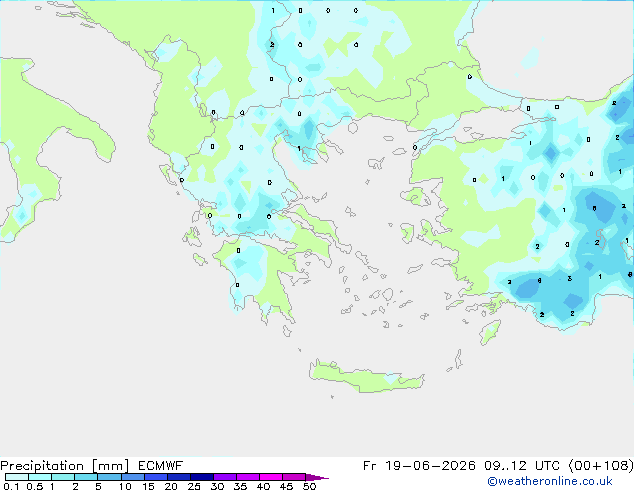634x490 pixels.
Task: Select the 2–5 mm legend color swatch
Action: [86, 477]
